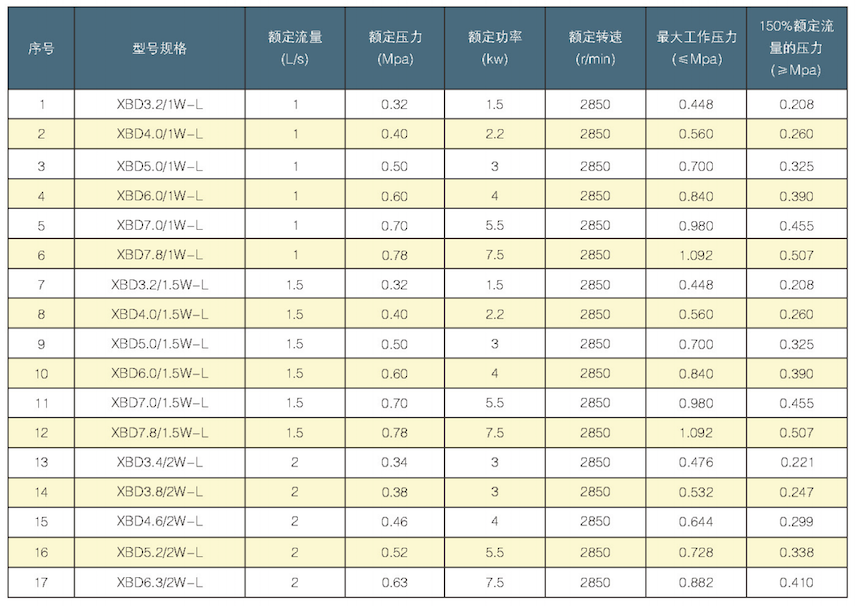The image size is (856, 606).
Task: Click model cell XBD3.4/2W-L
Action: click(160, 462)
